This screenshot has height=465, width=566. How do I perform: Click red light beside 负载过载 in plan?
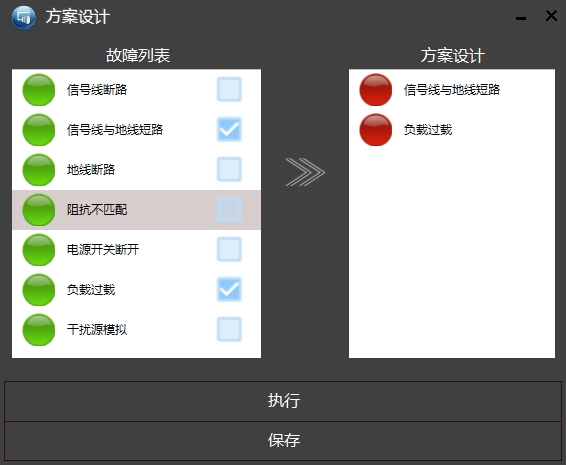click(376, 130)
